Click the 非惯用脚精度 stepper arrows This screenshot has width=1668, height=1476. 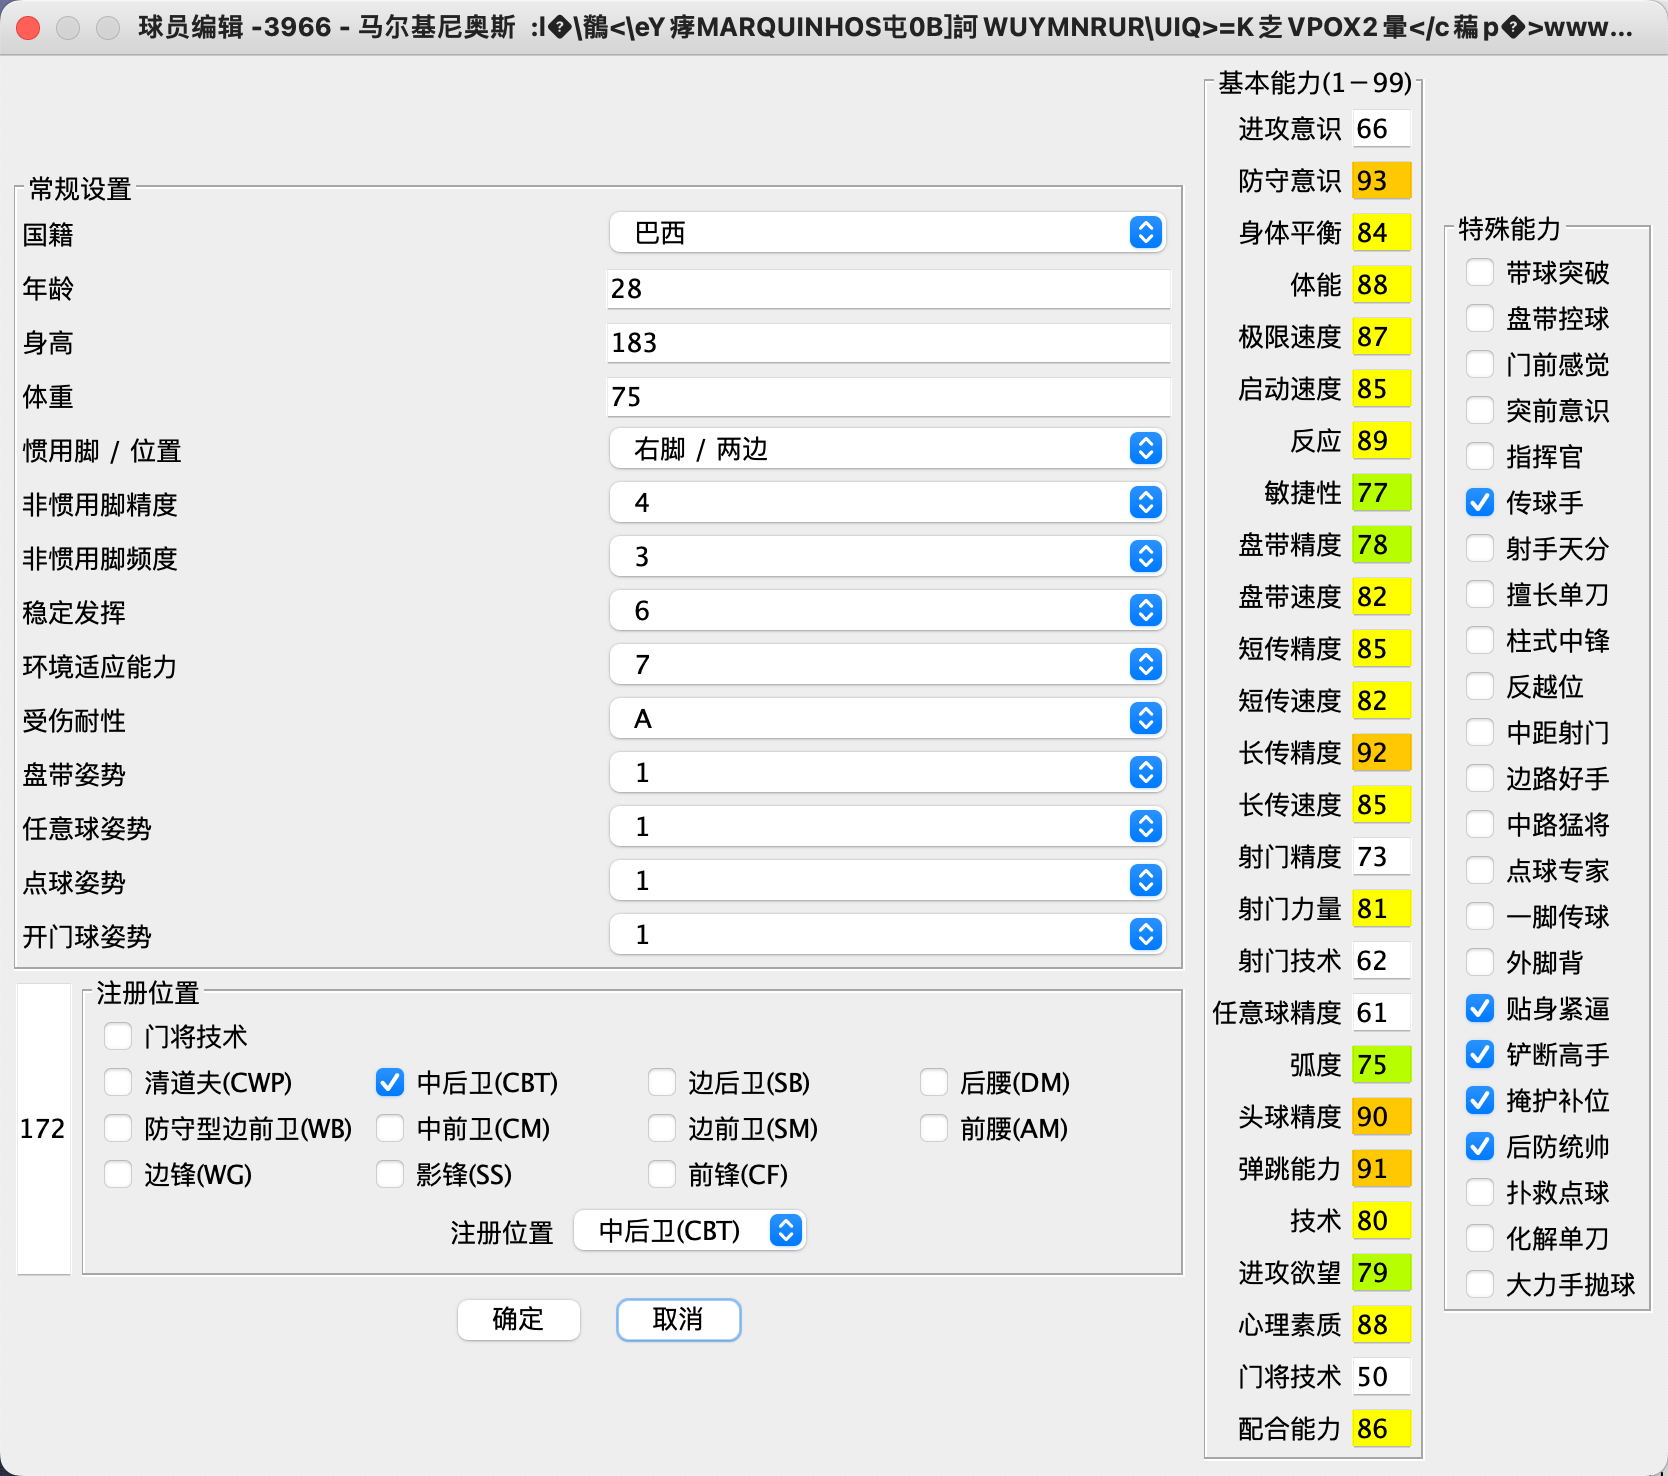[x=1146, y=503]
